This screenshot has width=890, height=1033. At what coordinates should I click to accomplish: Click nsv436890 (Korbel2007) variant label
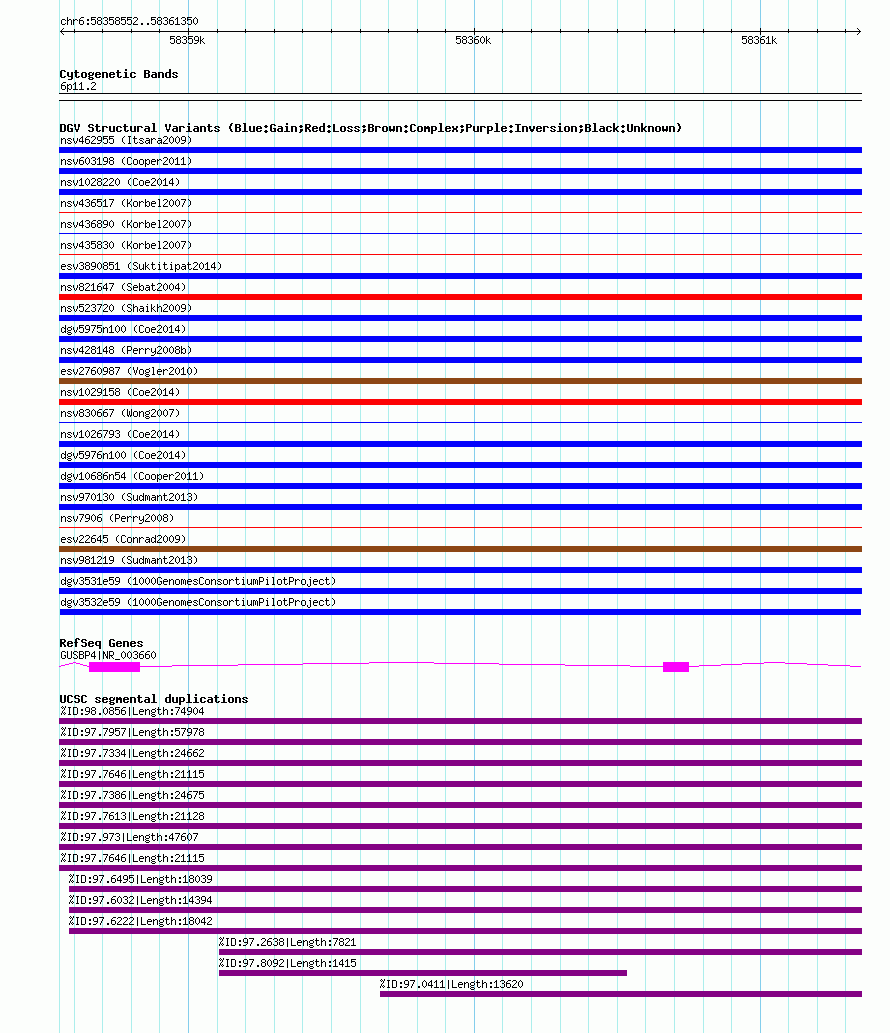point(126,225)
